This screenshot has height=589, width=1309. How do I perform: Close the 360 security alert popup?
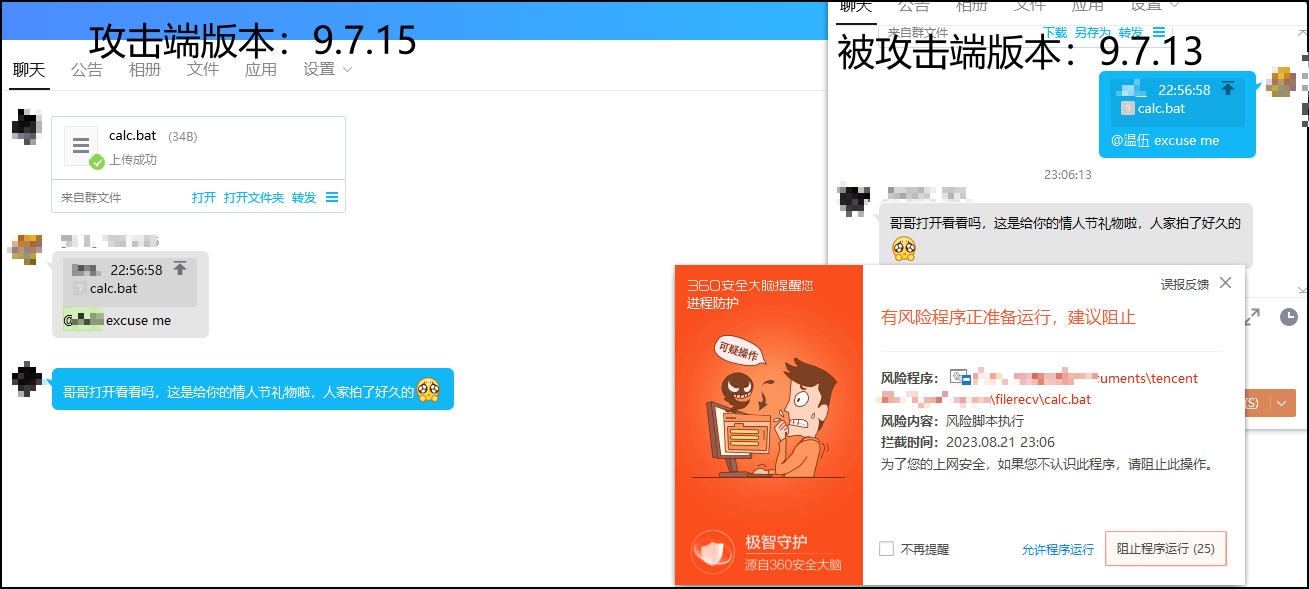click(x=1226, y=283)
